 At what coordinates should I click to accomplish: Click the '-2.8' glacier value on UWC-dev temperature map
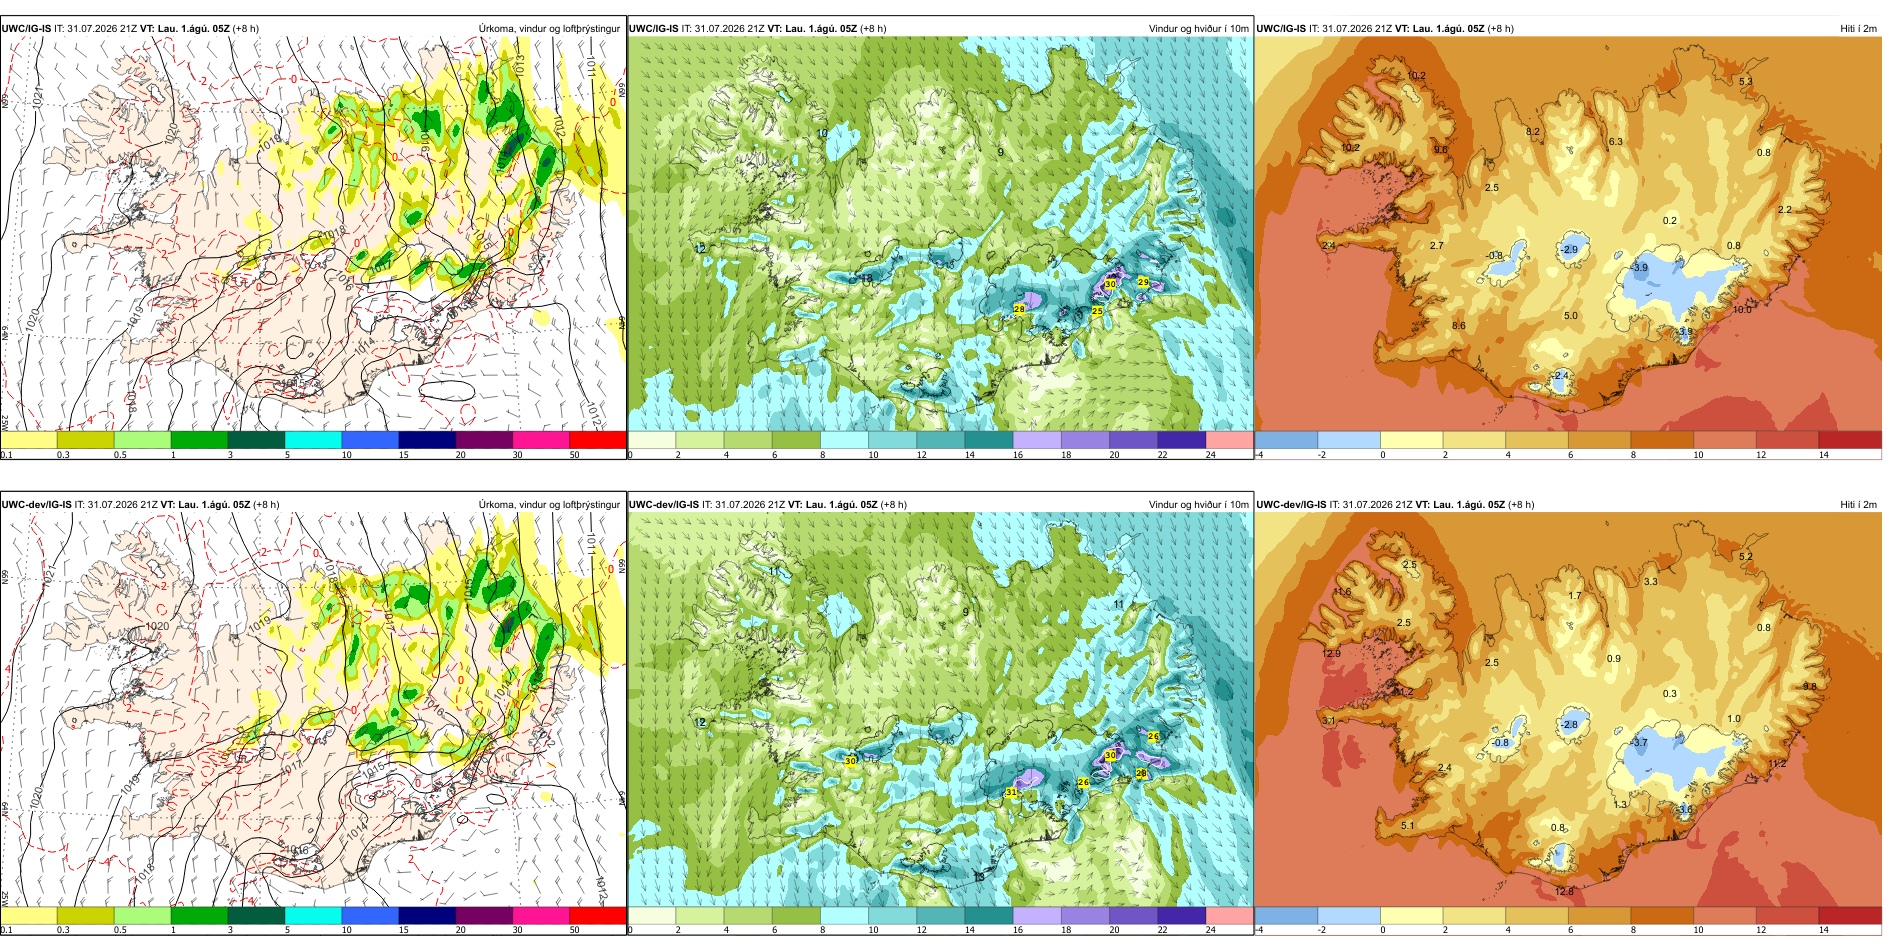1569,725
